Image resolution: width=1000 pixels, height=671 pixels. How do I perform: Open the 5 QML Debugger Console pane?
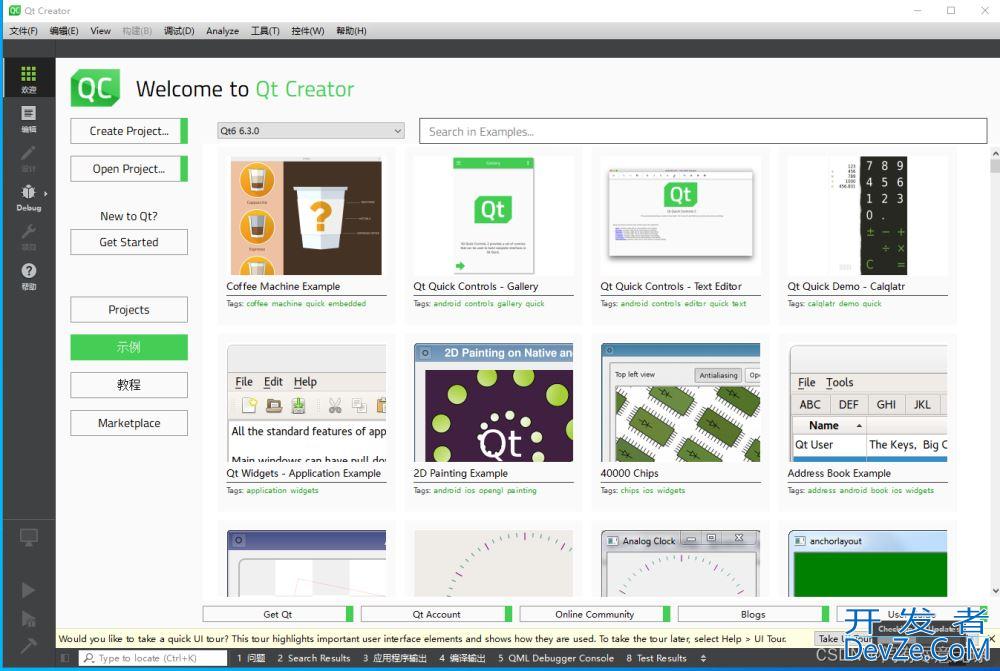pyautogui.click(x=556, y=658)
